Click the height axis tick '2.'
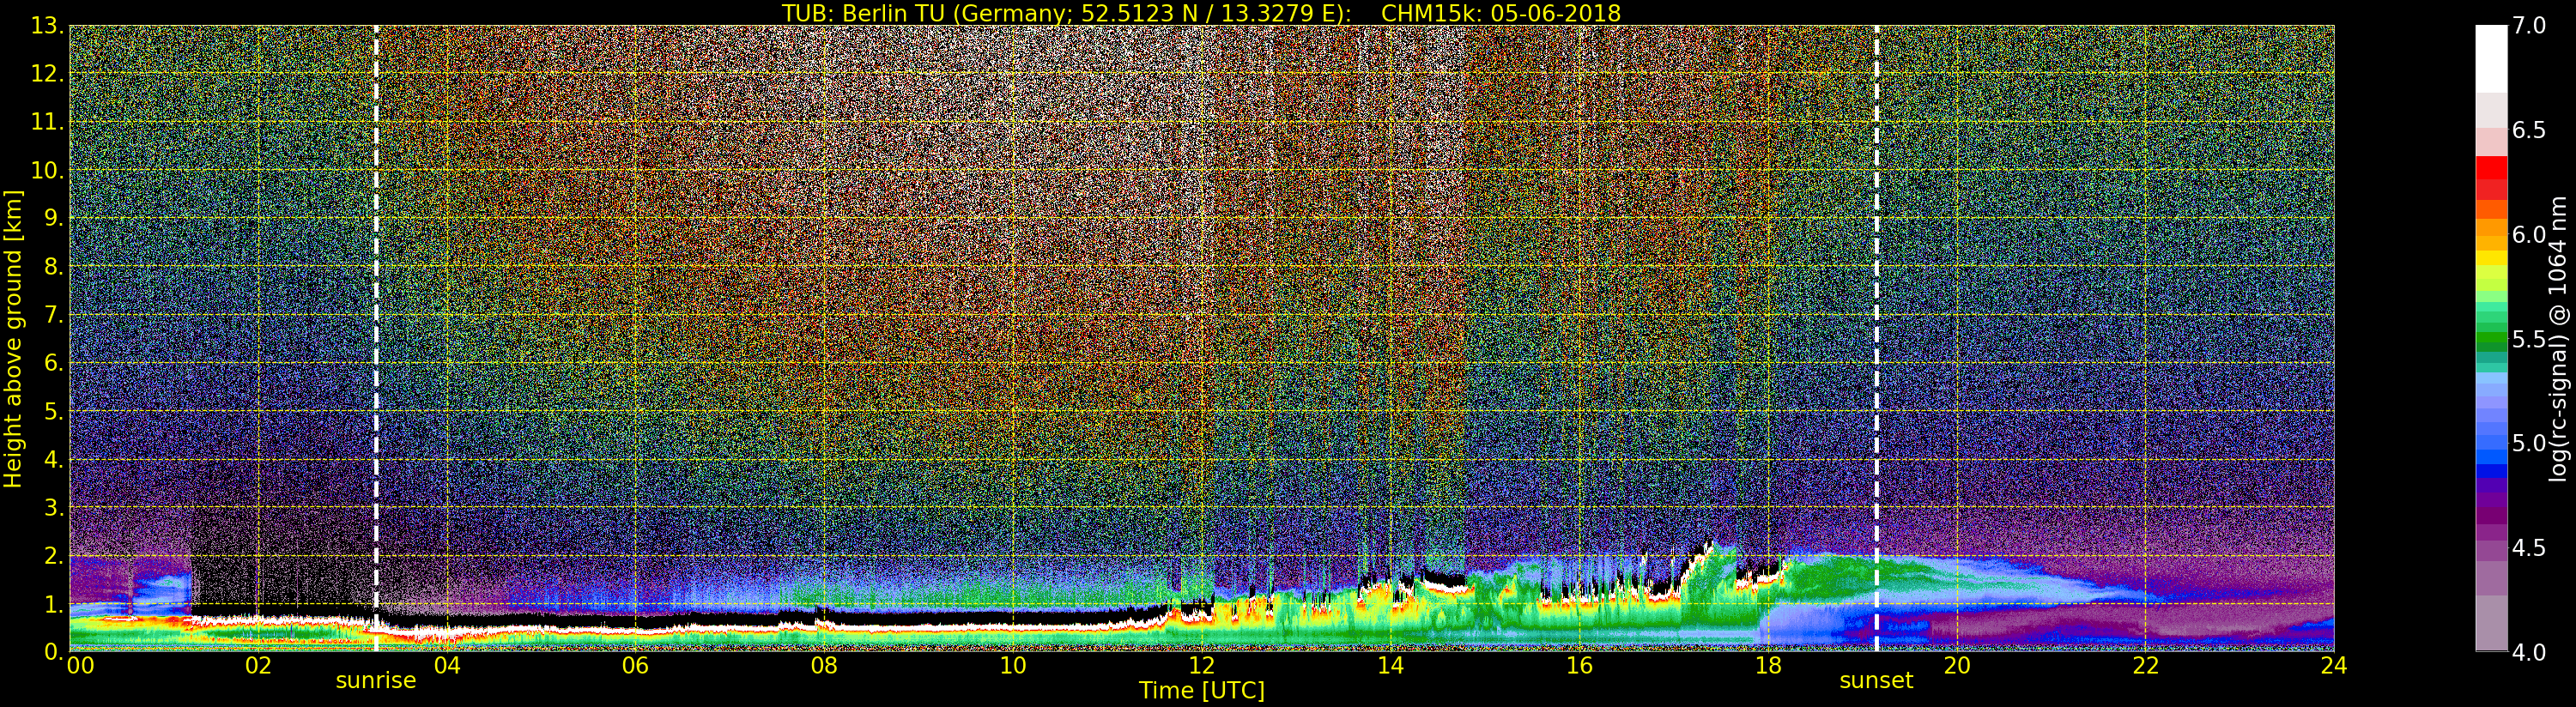2576x707 pixels. (x=53, y=555)
